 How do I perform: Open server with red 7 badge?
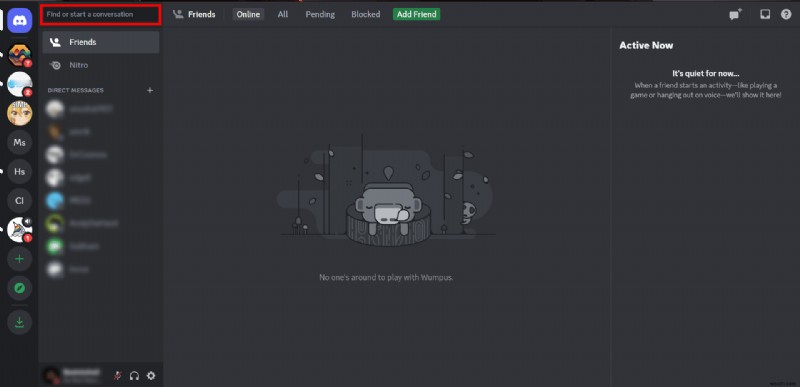click(19, 55)
